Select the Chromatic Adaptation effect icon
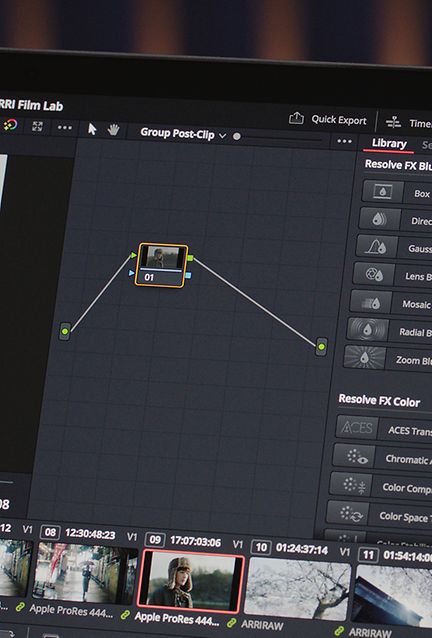This screenshot has height=638, width=432. coord(353,456)
